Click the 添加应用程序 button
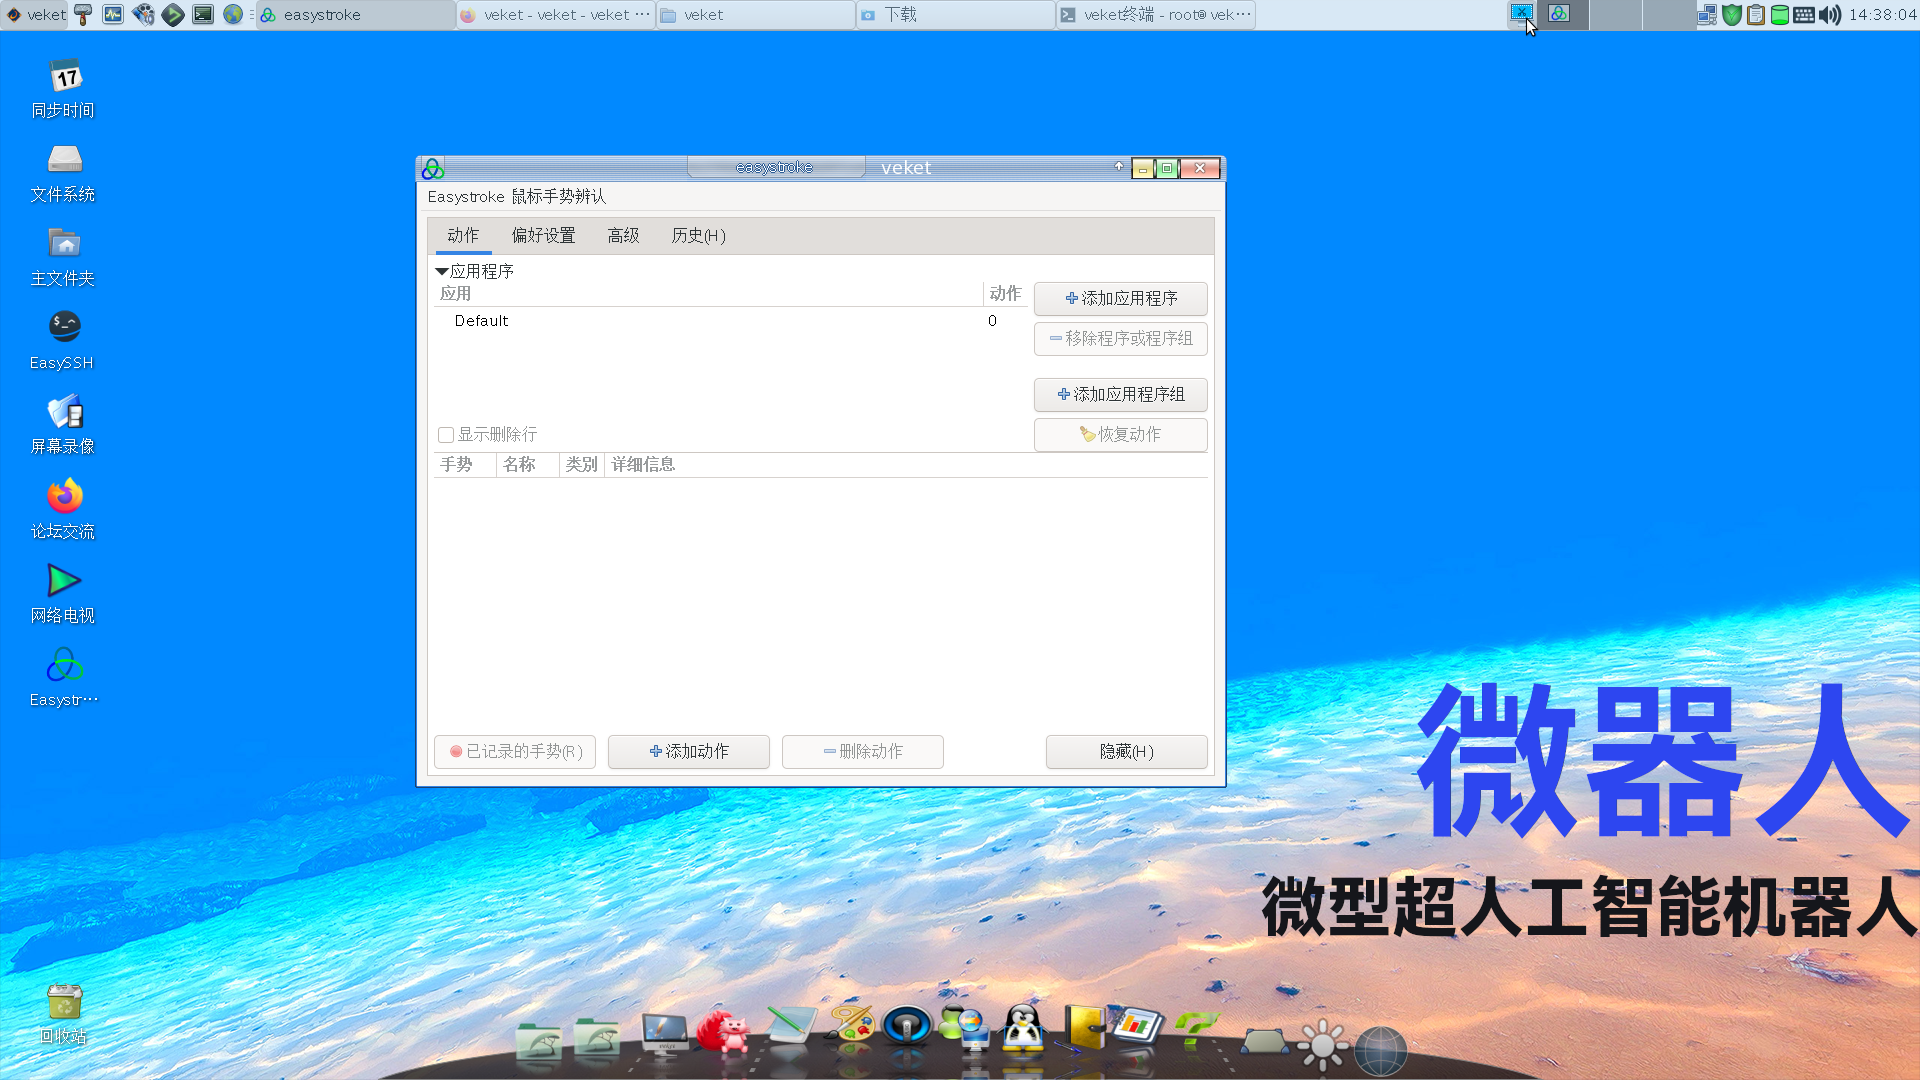Image resolution: width=1920 pixels, height=1080 pixels. click(1121, 298)
